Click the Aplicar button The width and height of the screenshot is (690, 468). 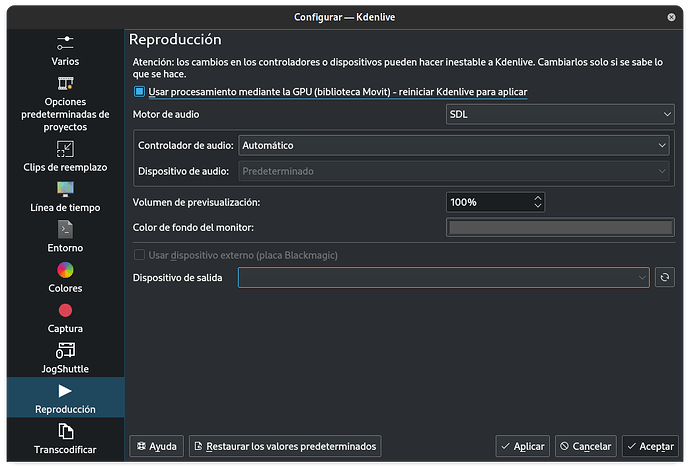(x=522, y=446)
